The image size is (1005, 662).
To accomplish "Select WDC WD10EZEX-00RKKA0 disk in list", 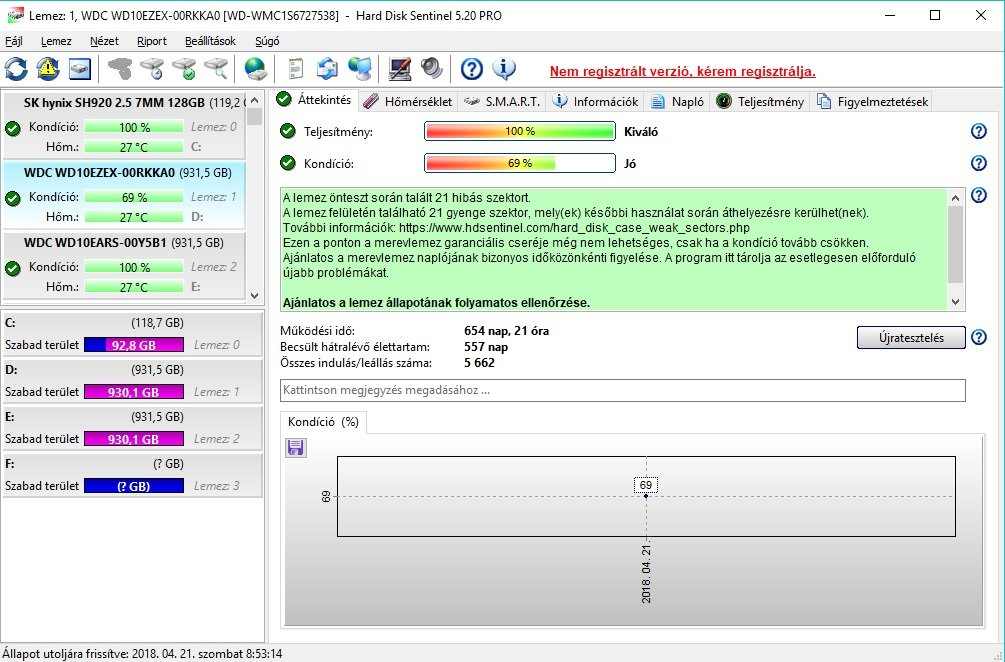I will coord(123,195).
